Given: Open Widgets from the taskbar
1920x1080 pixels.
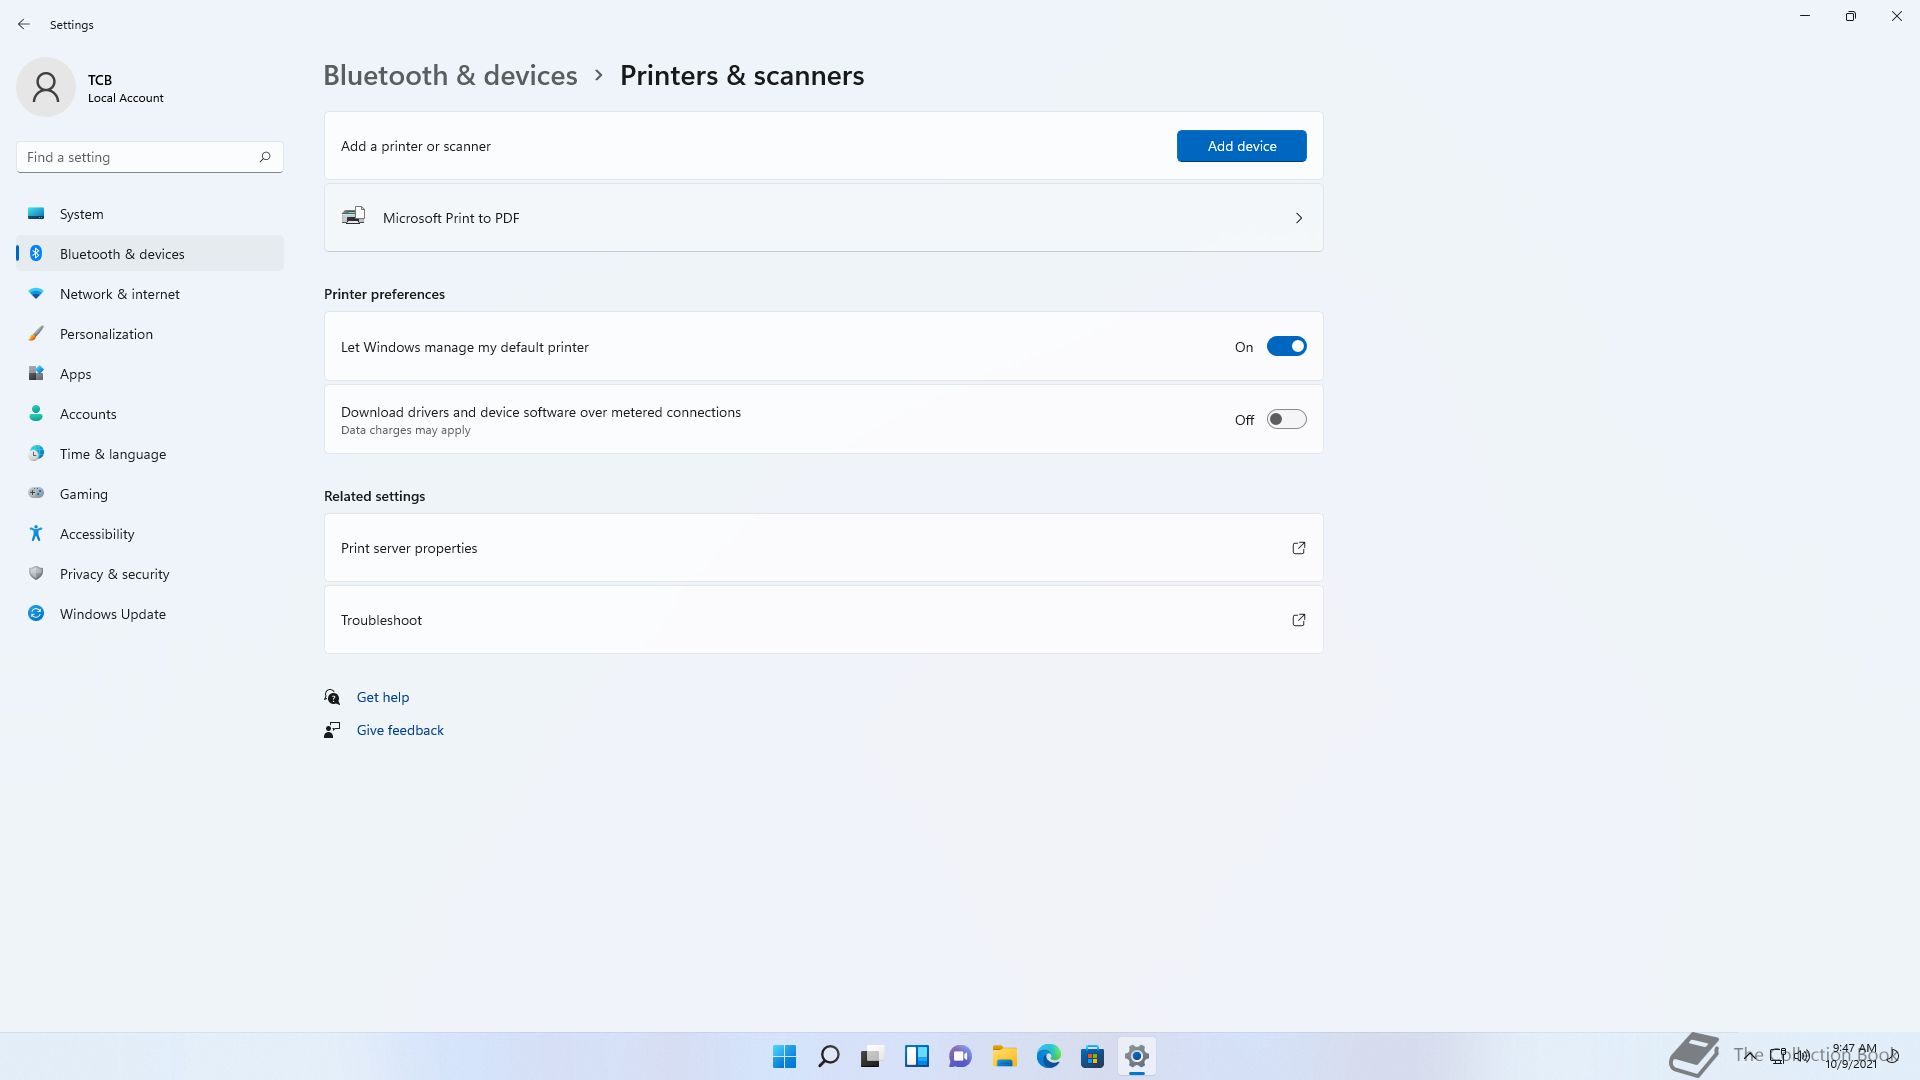Looking at the screenshot, I should point(917,1056).
